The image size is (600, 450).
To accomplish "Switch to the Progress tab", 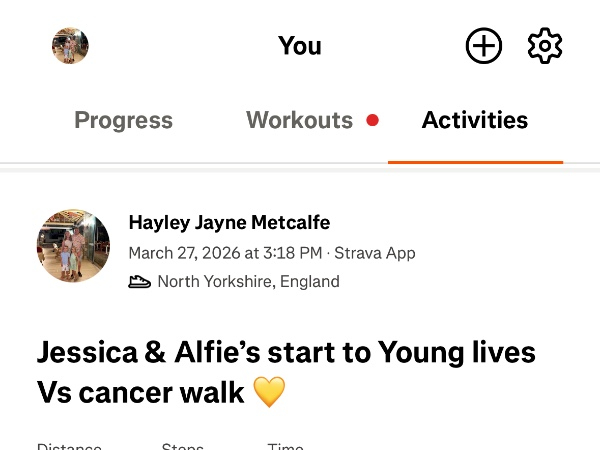I will click(123, 121).
